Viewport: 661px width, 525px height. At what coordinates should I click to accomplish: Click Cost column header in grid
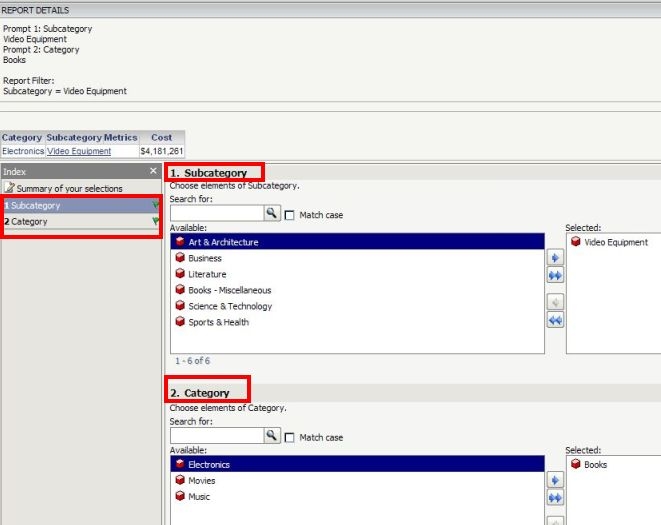pos(161,137)
